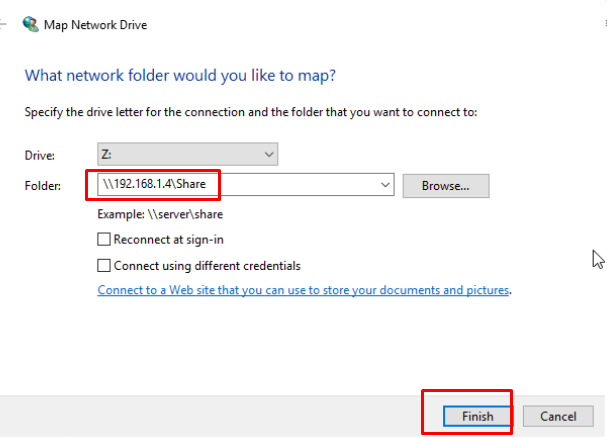Click the Folder: field label

coord(43,186)
